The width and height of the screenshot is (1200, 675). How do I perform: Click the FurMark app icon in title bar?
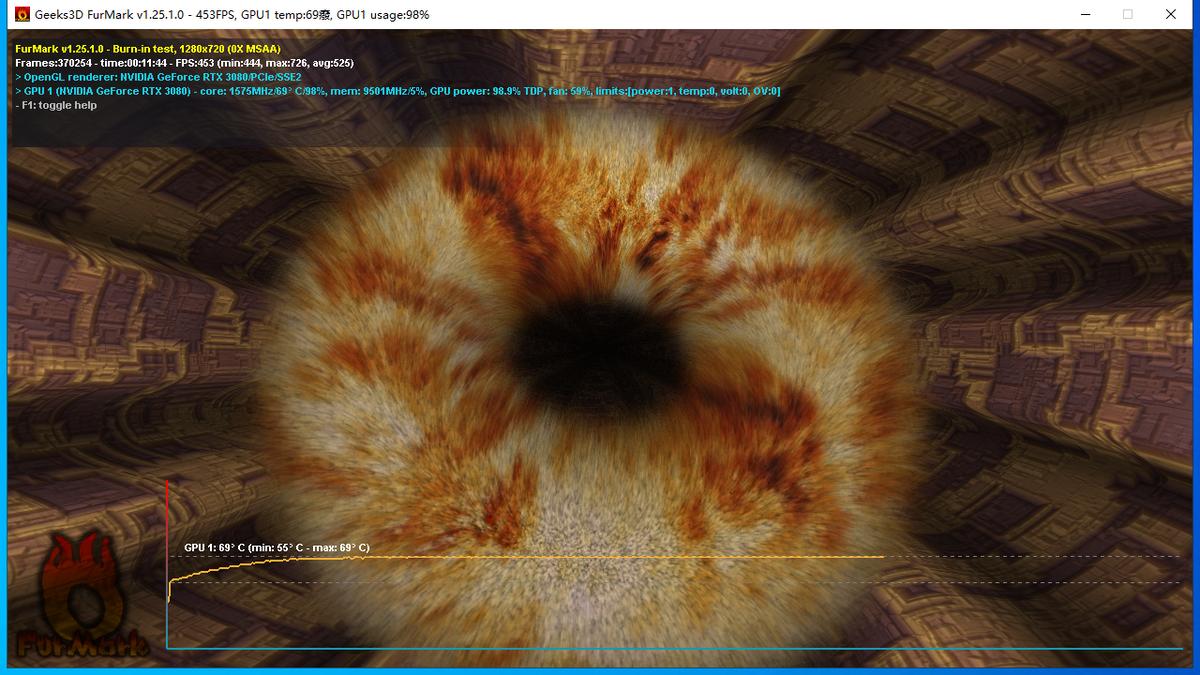click(x=22, y=15)
